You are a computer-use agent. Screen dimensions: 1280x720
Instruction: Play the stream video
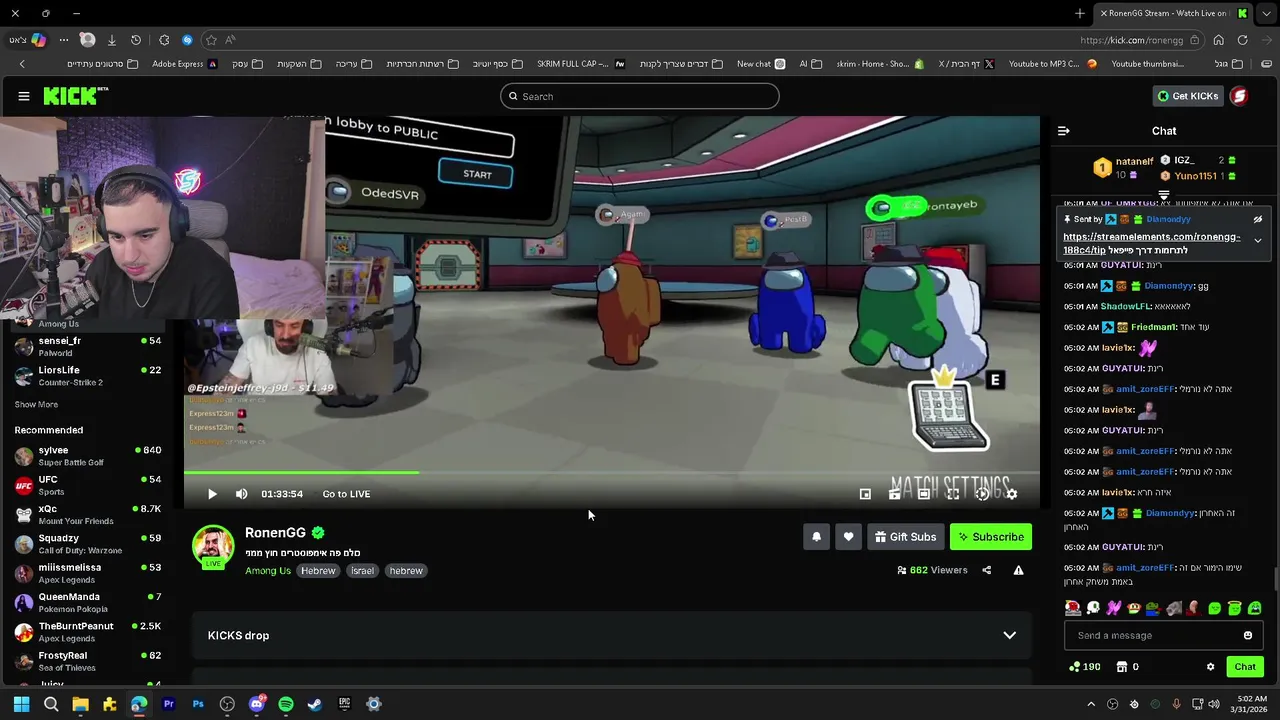point(212,494)
